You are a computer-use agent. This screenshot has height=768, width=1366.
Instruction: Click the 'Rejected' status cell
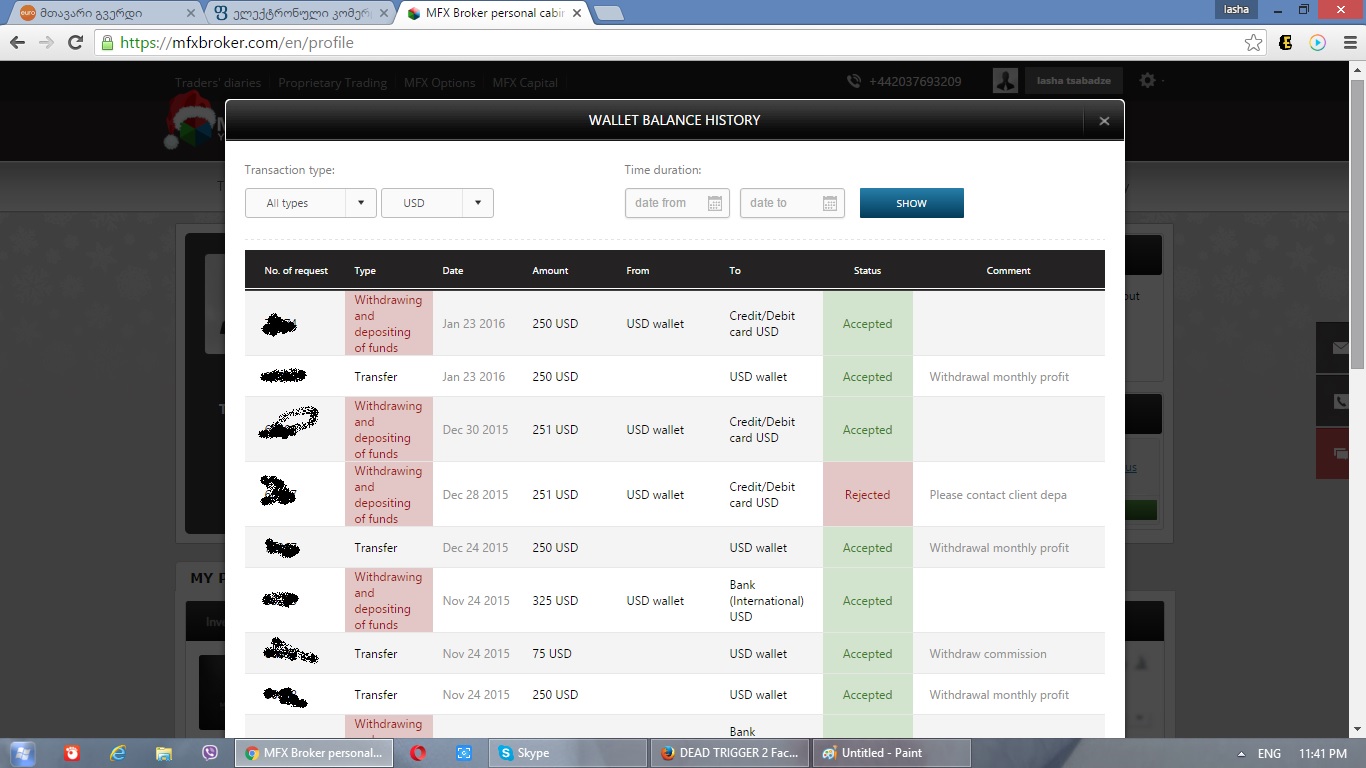(867, 495)
